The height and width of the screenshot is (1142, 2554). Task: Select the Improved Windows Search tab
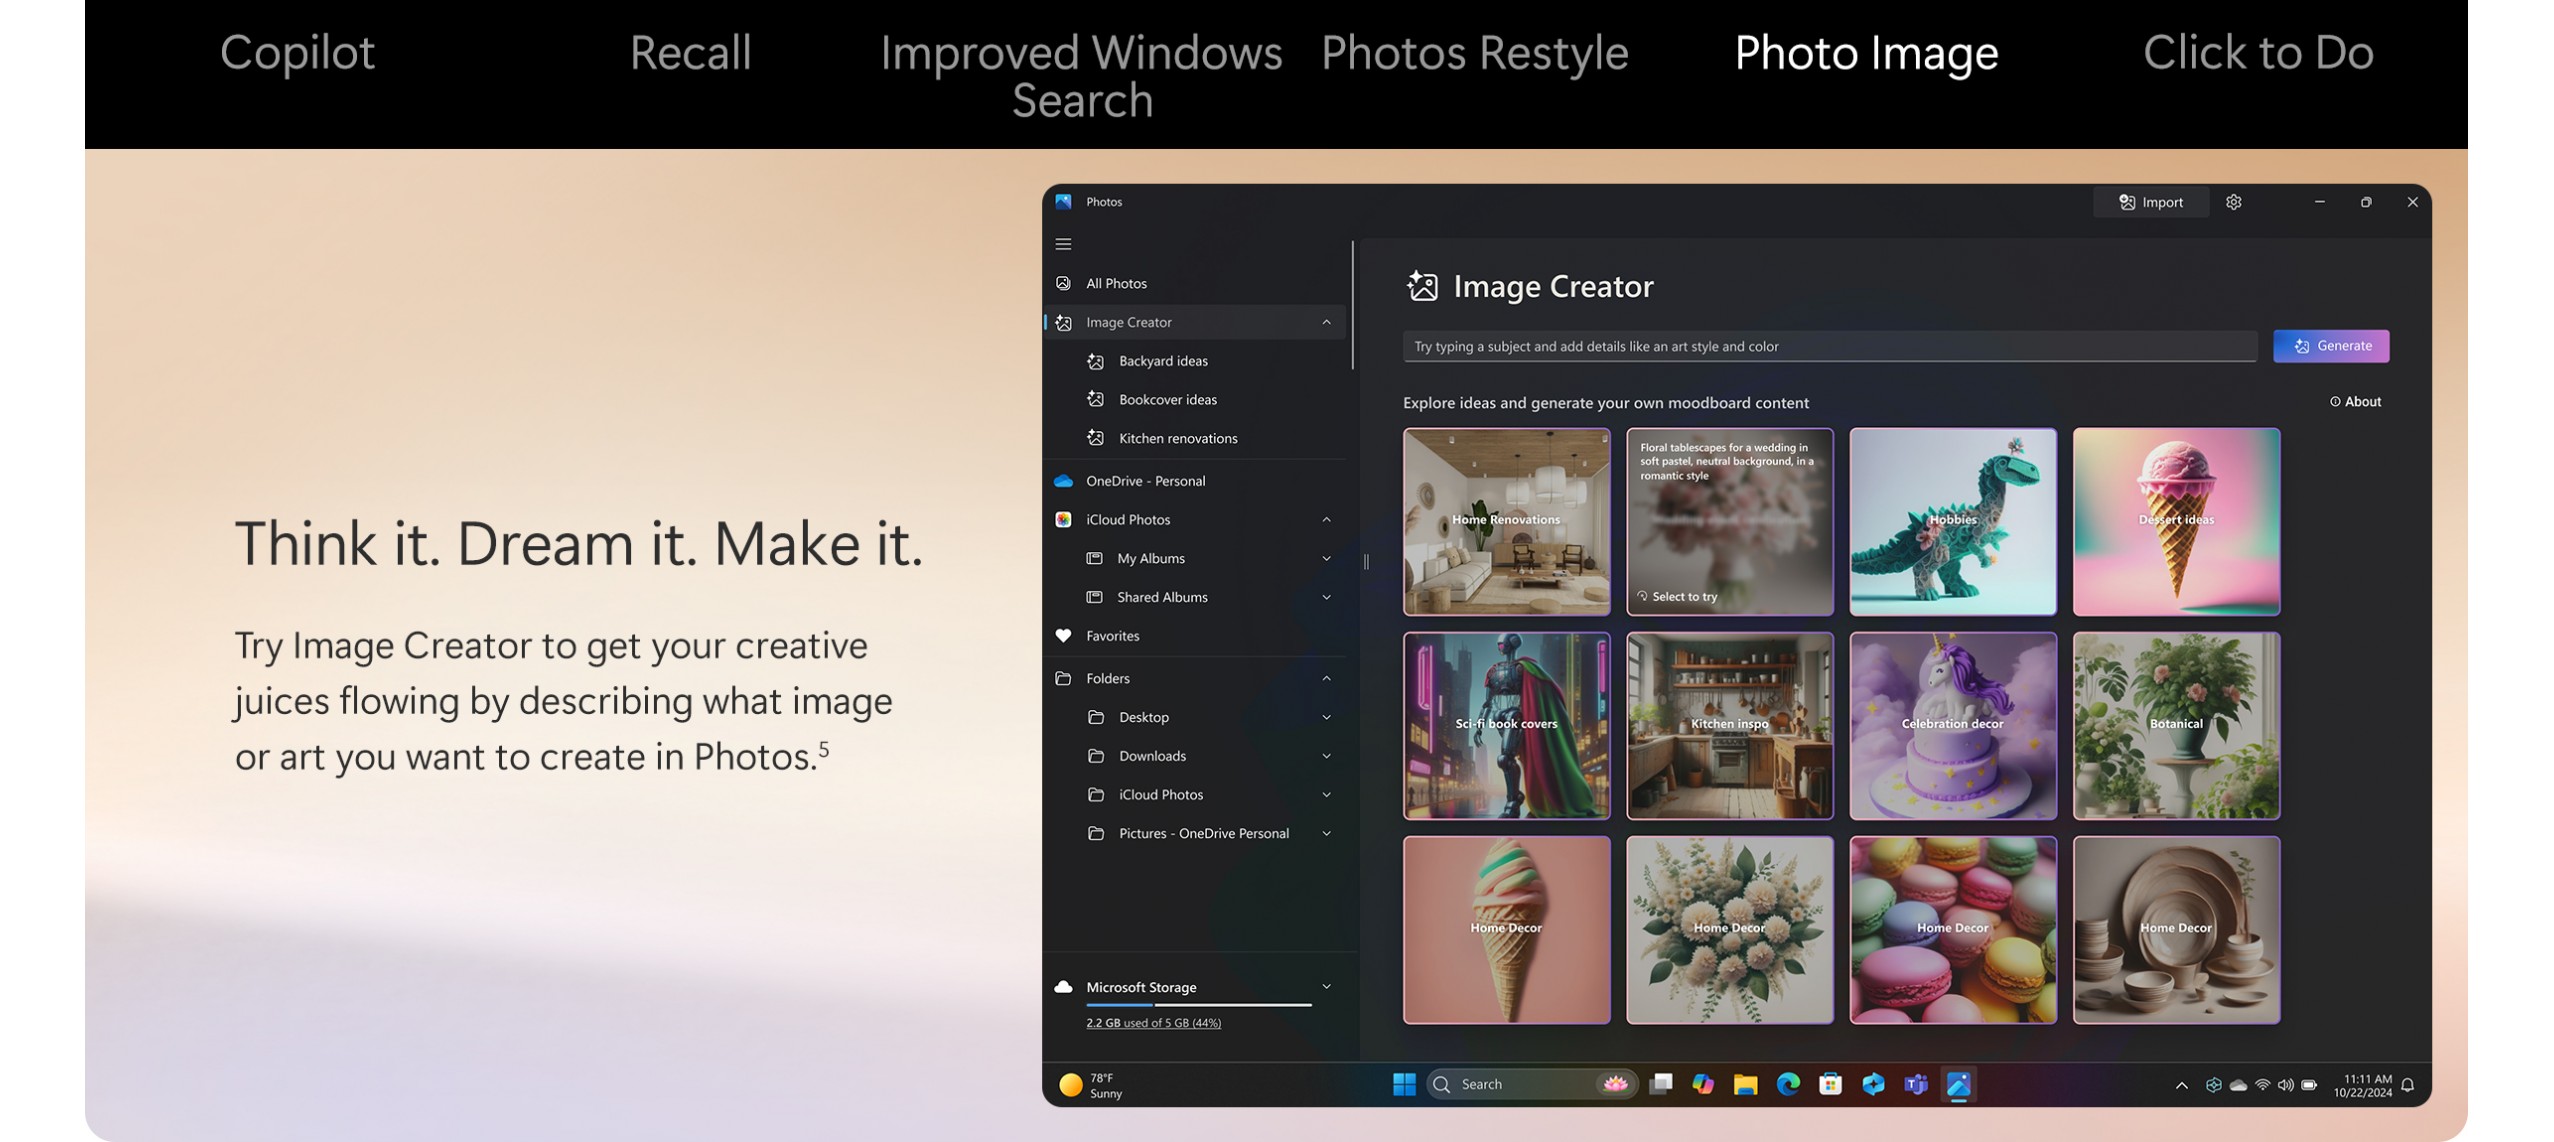(1081, 76)
